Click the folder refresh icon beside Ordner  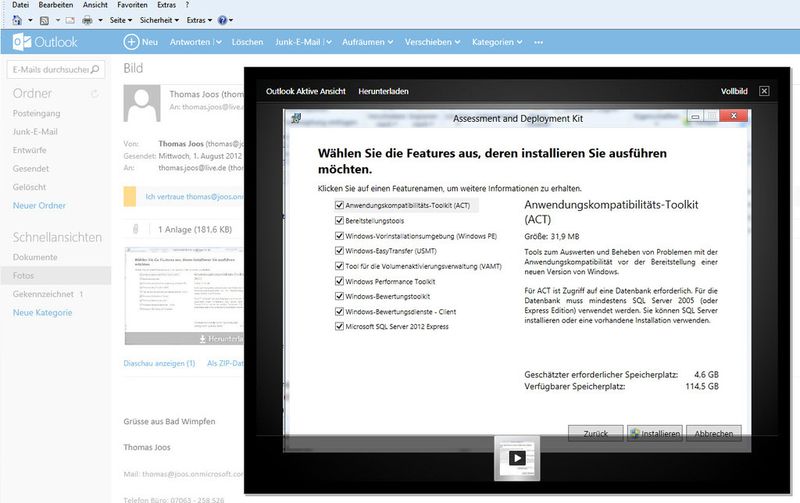click(x=94, y=93)
